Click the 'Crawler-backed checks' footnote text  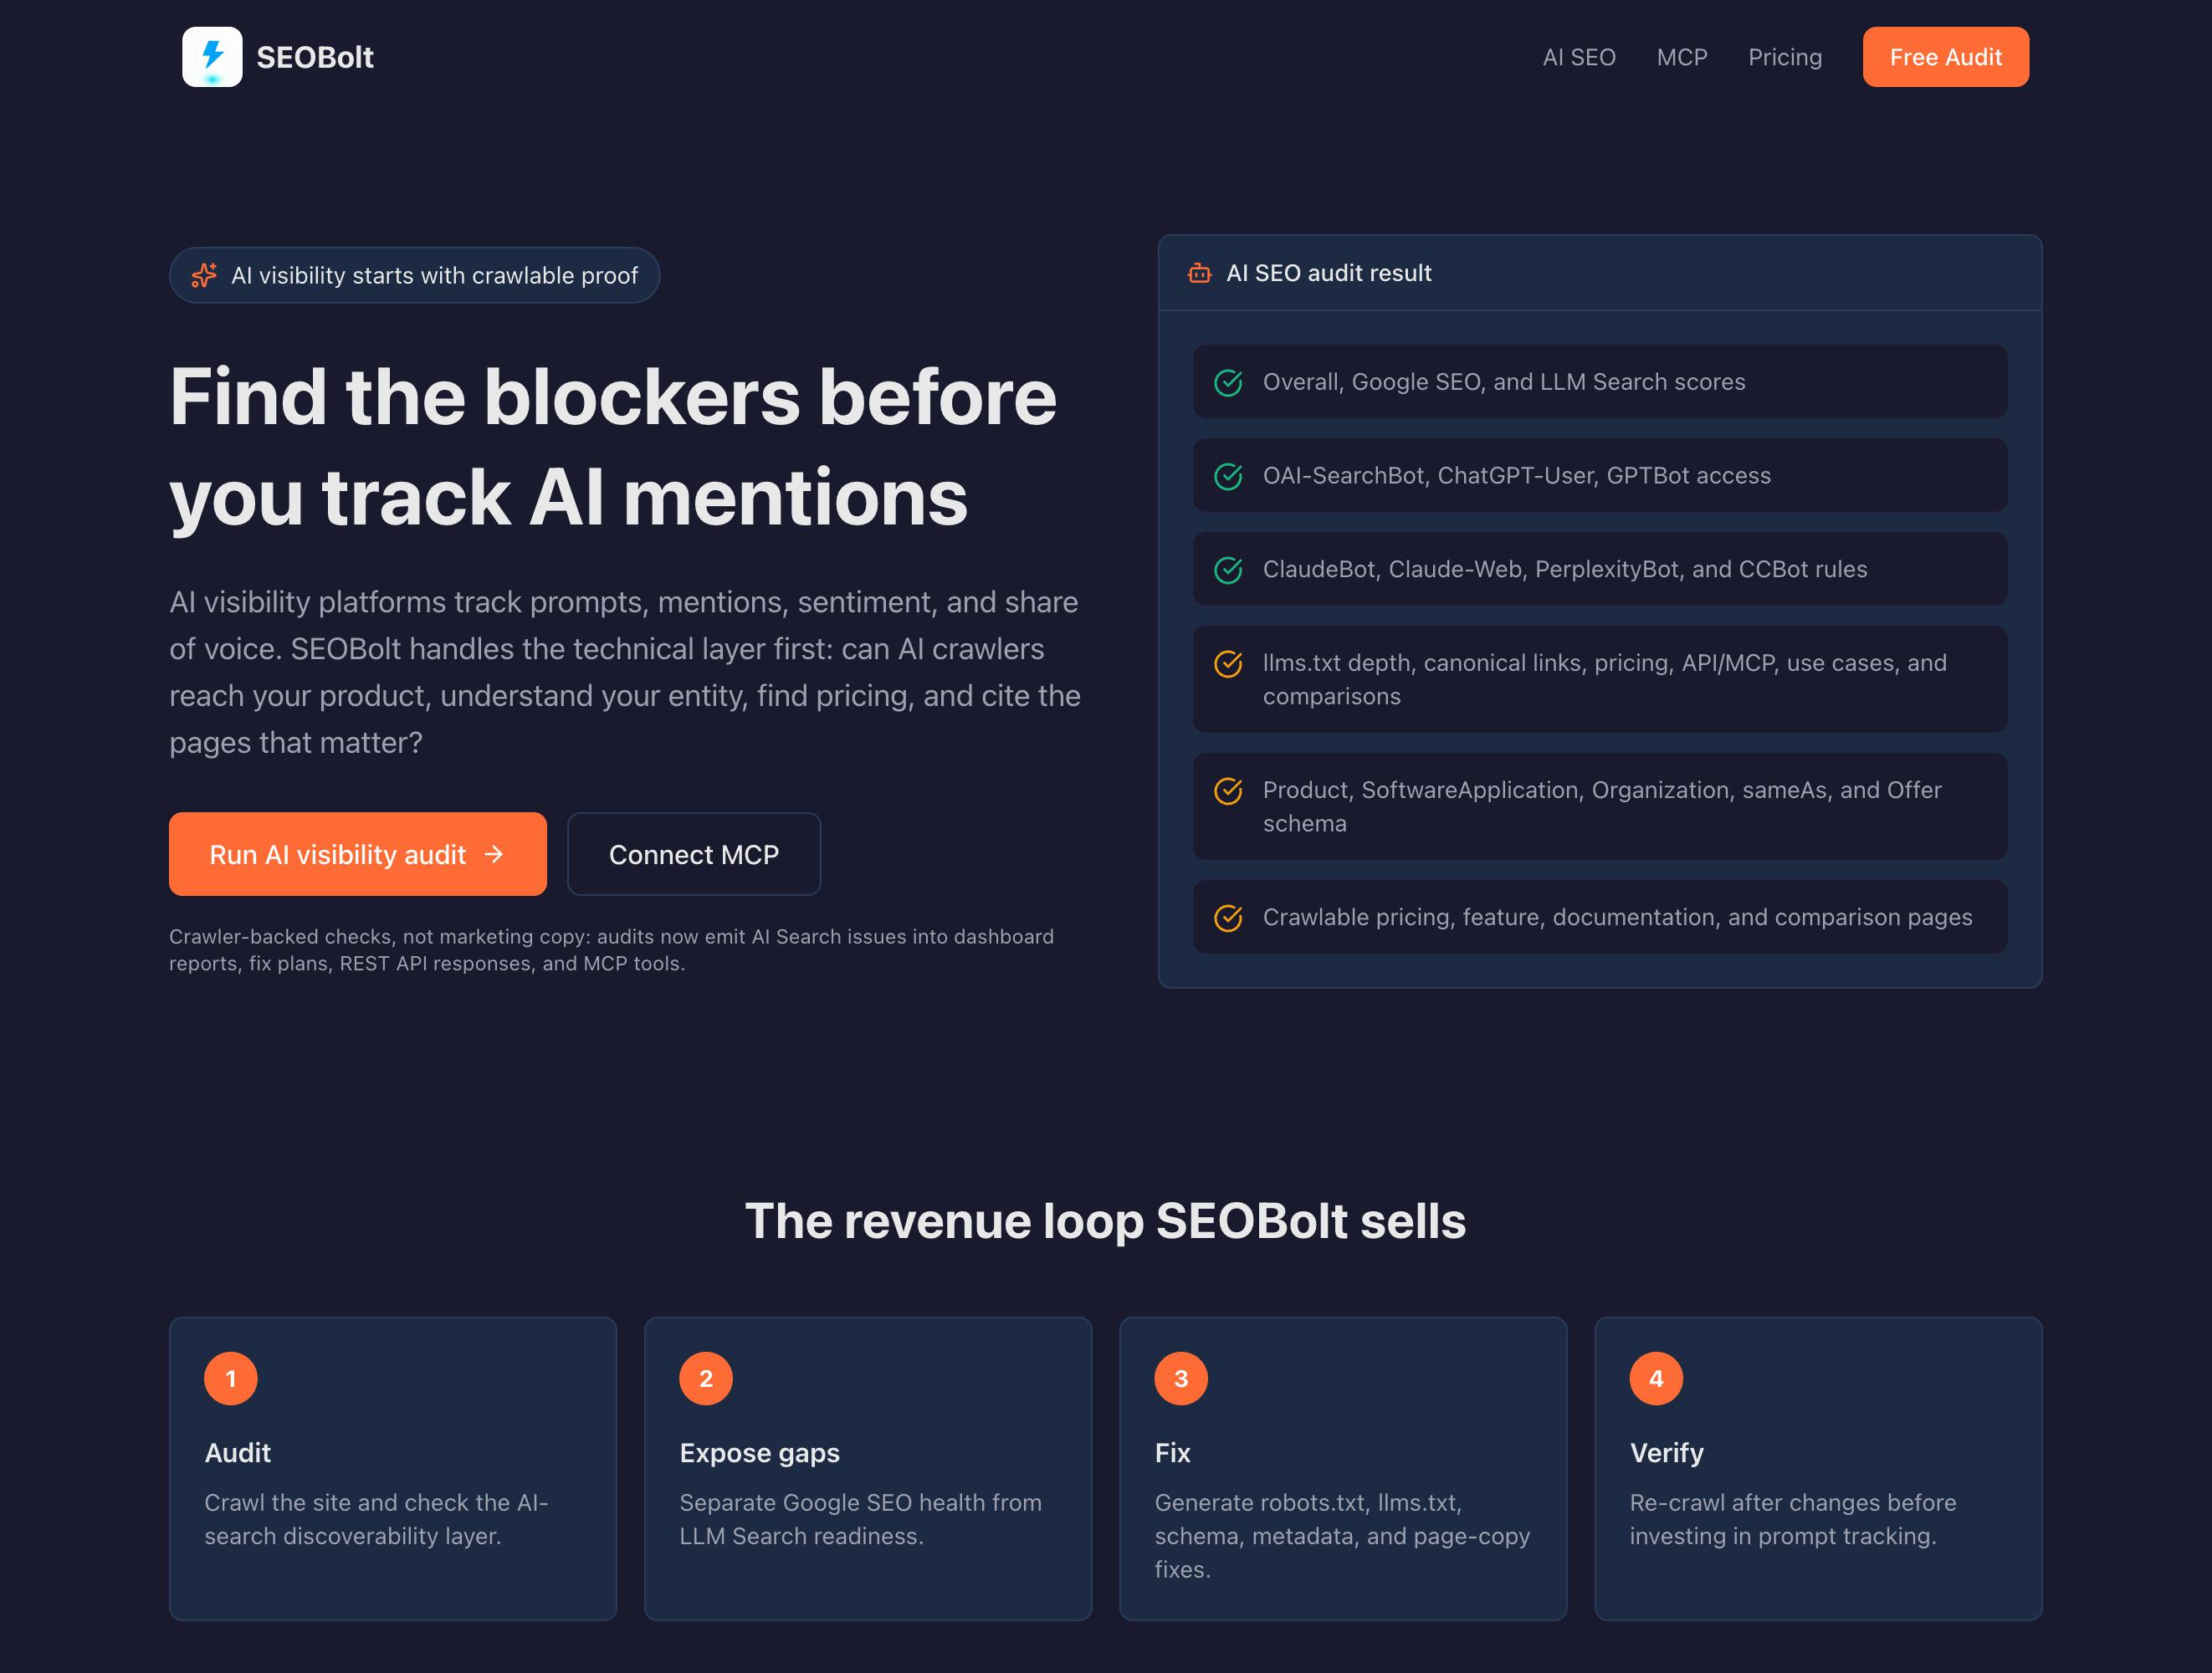611,950
